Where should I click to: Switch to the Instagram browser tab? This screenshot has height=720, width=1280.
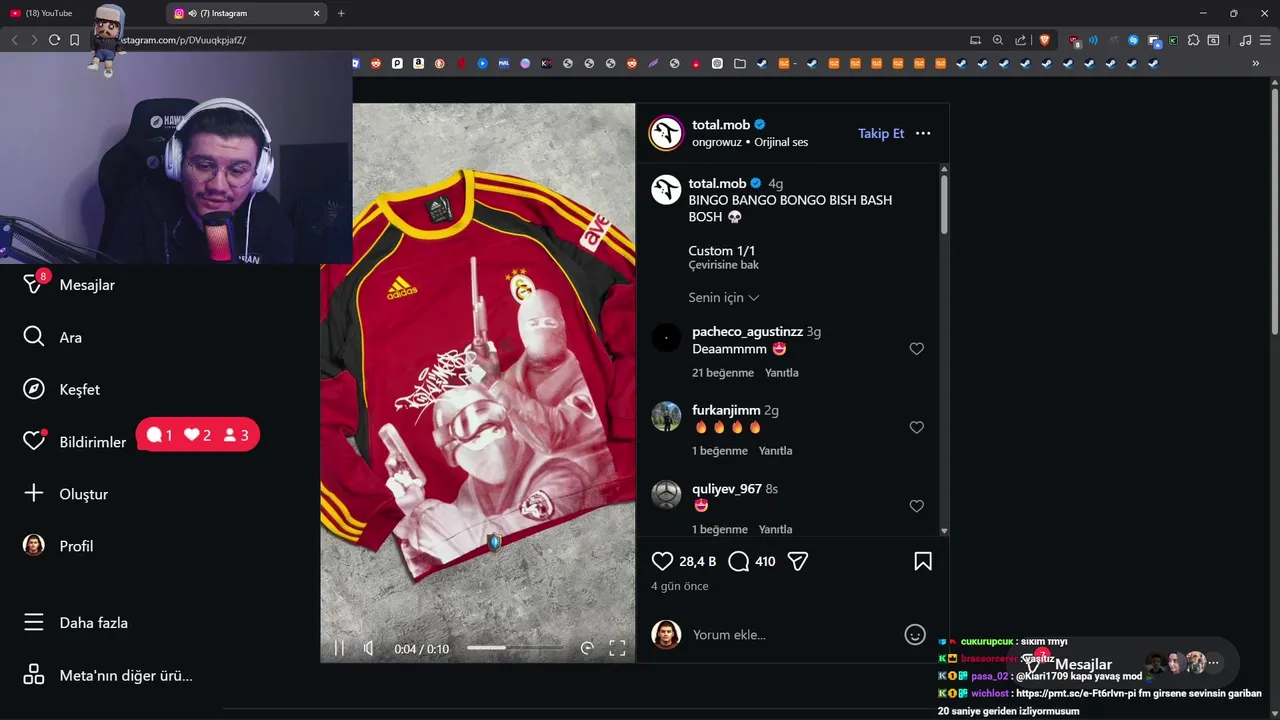[x=247, y=13]
